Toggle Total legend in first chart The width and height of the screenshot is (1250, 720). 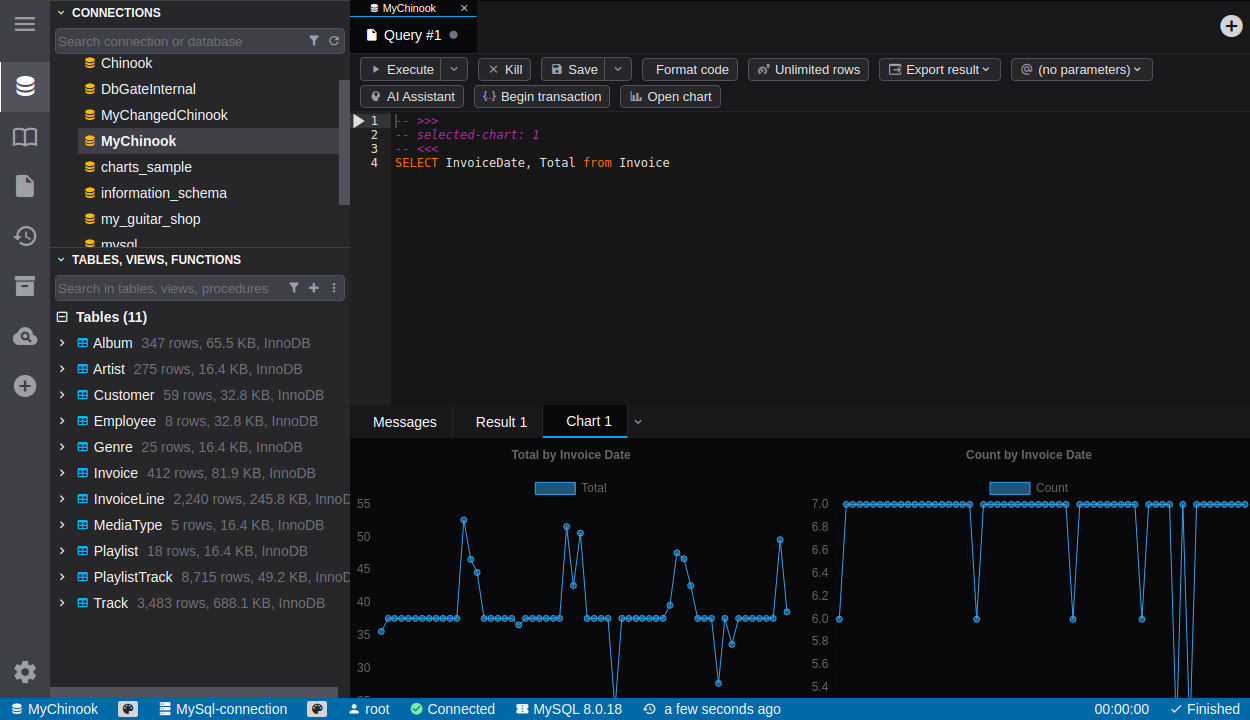tap(555, 488)
